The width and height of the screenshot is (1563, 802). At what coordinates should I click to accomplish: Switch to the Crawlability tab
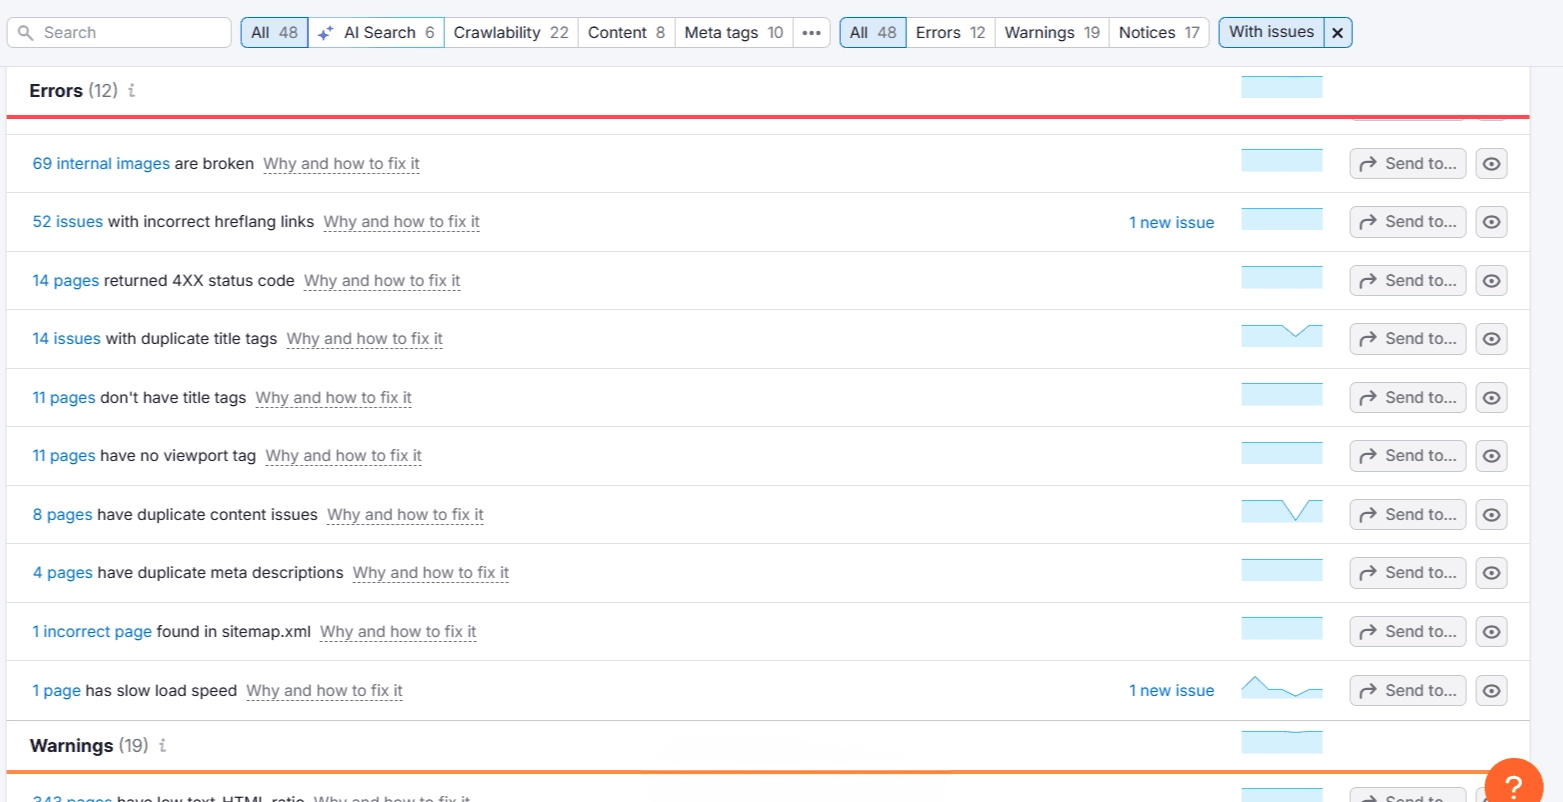(510, 33)
